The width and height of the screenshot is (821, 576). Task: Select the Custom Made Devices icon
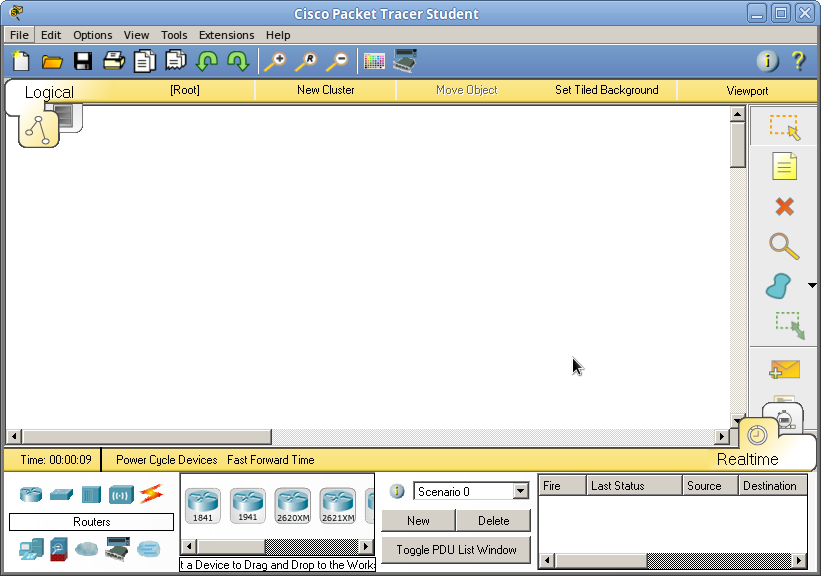pos(117,549)
